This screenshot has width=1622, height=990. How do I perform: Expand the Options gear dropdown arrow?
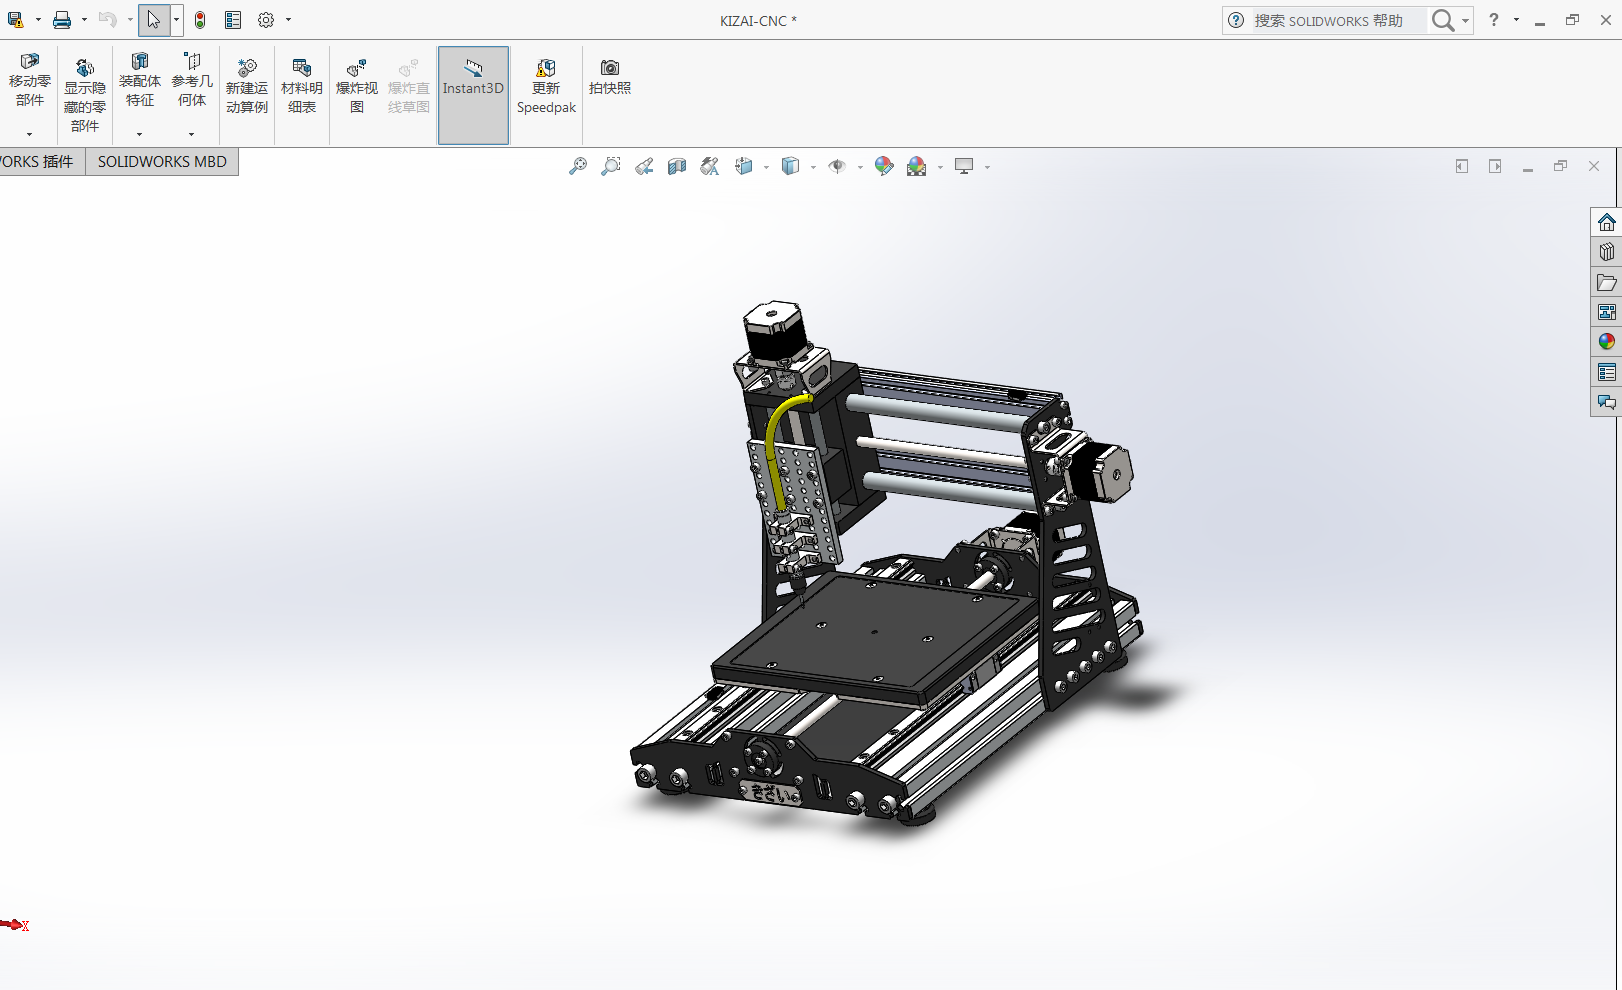point(289,20)
